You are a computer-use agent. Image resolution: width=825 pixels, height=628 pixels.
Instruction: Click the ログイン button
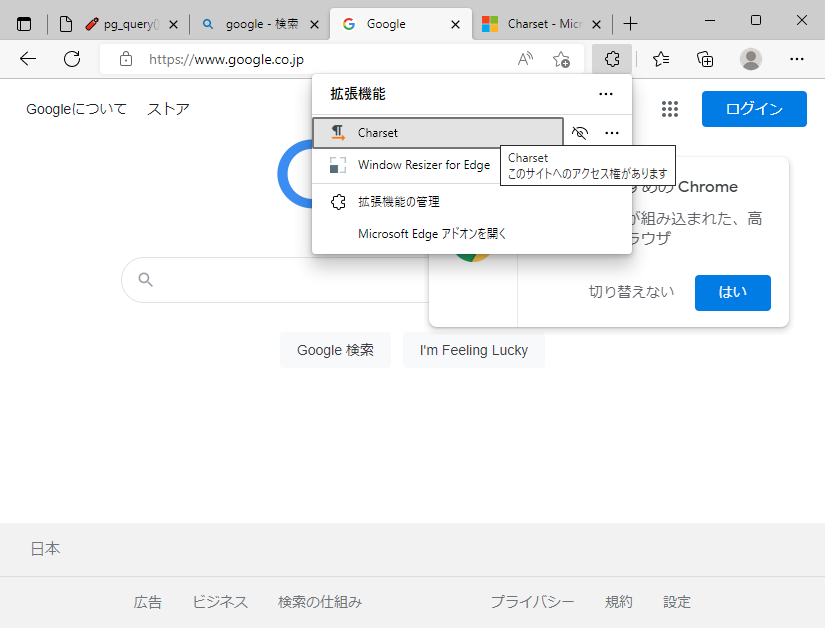[x=754, y=109]
